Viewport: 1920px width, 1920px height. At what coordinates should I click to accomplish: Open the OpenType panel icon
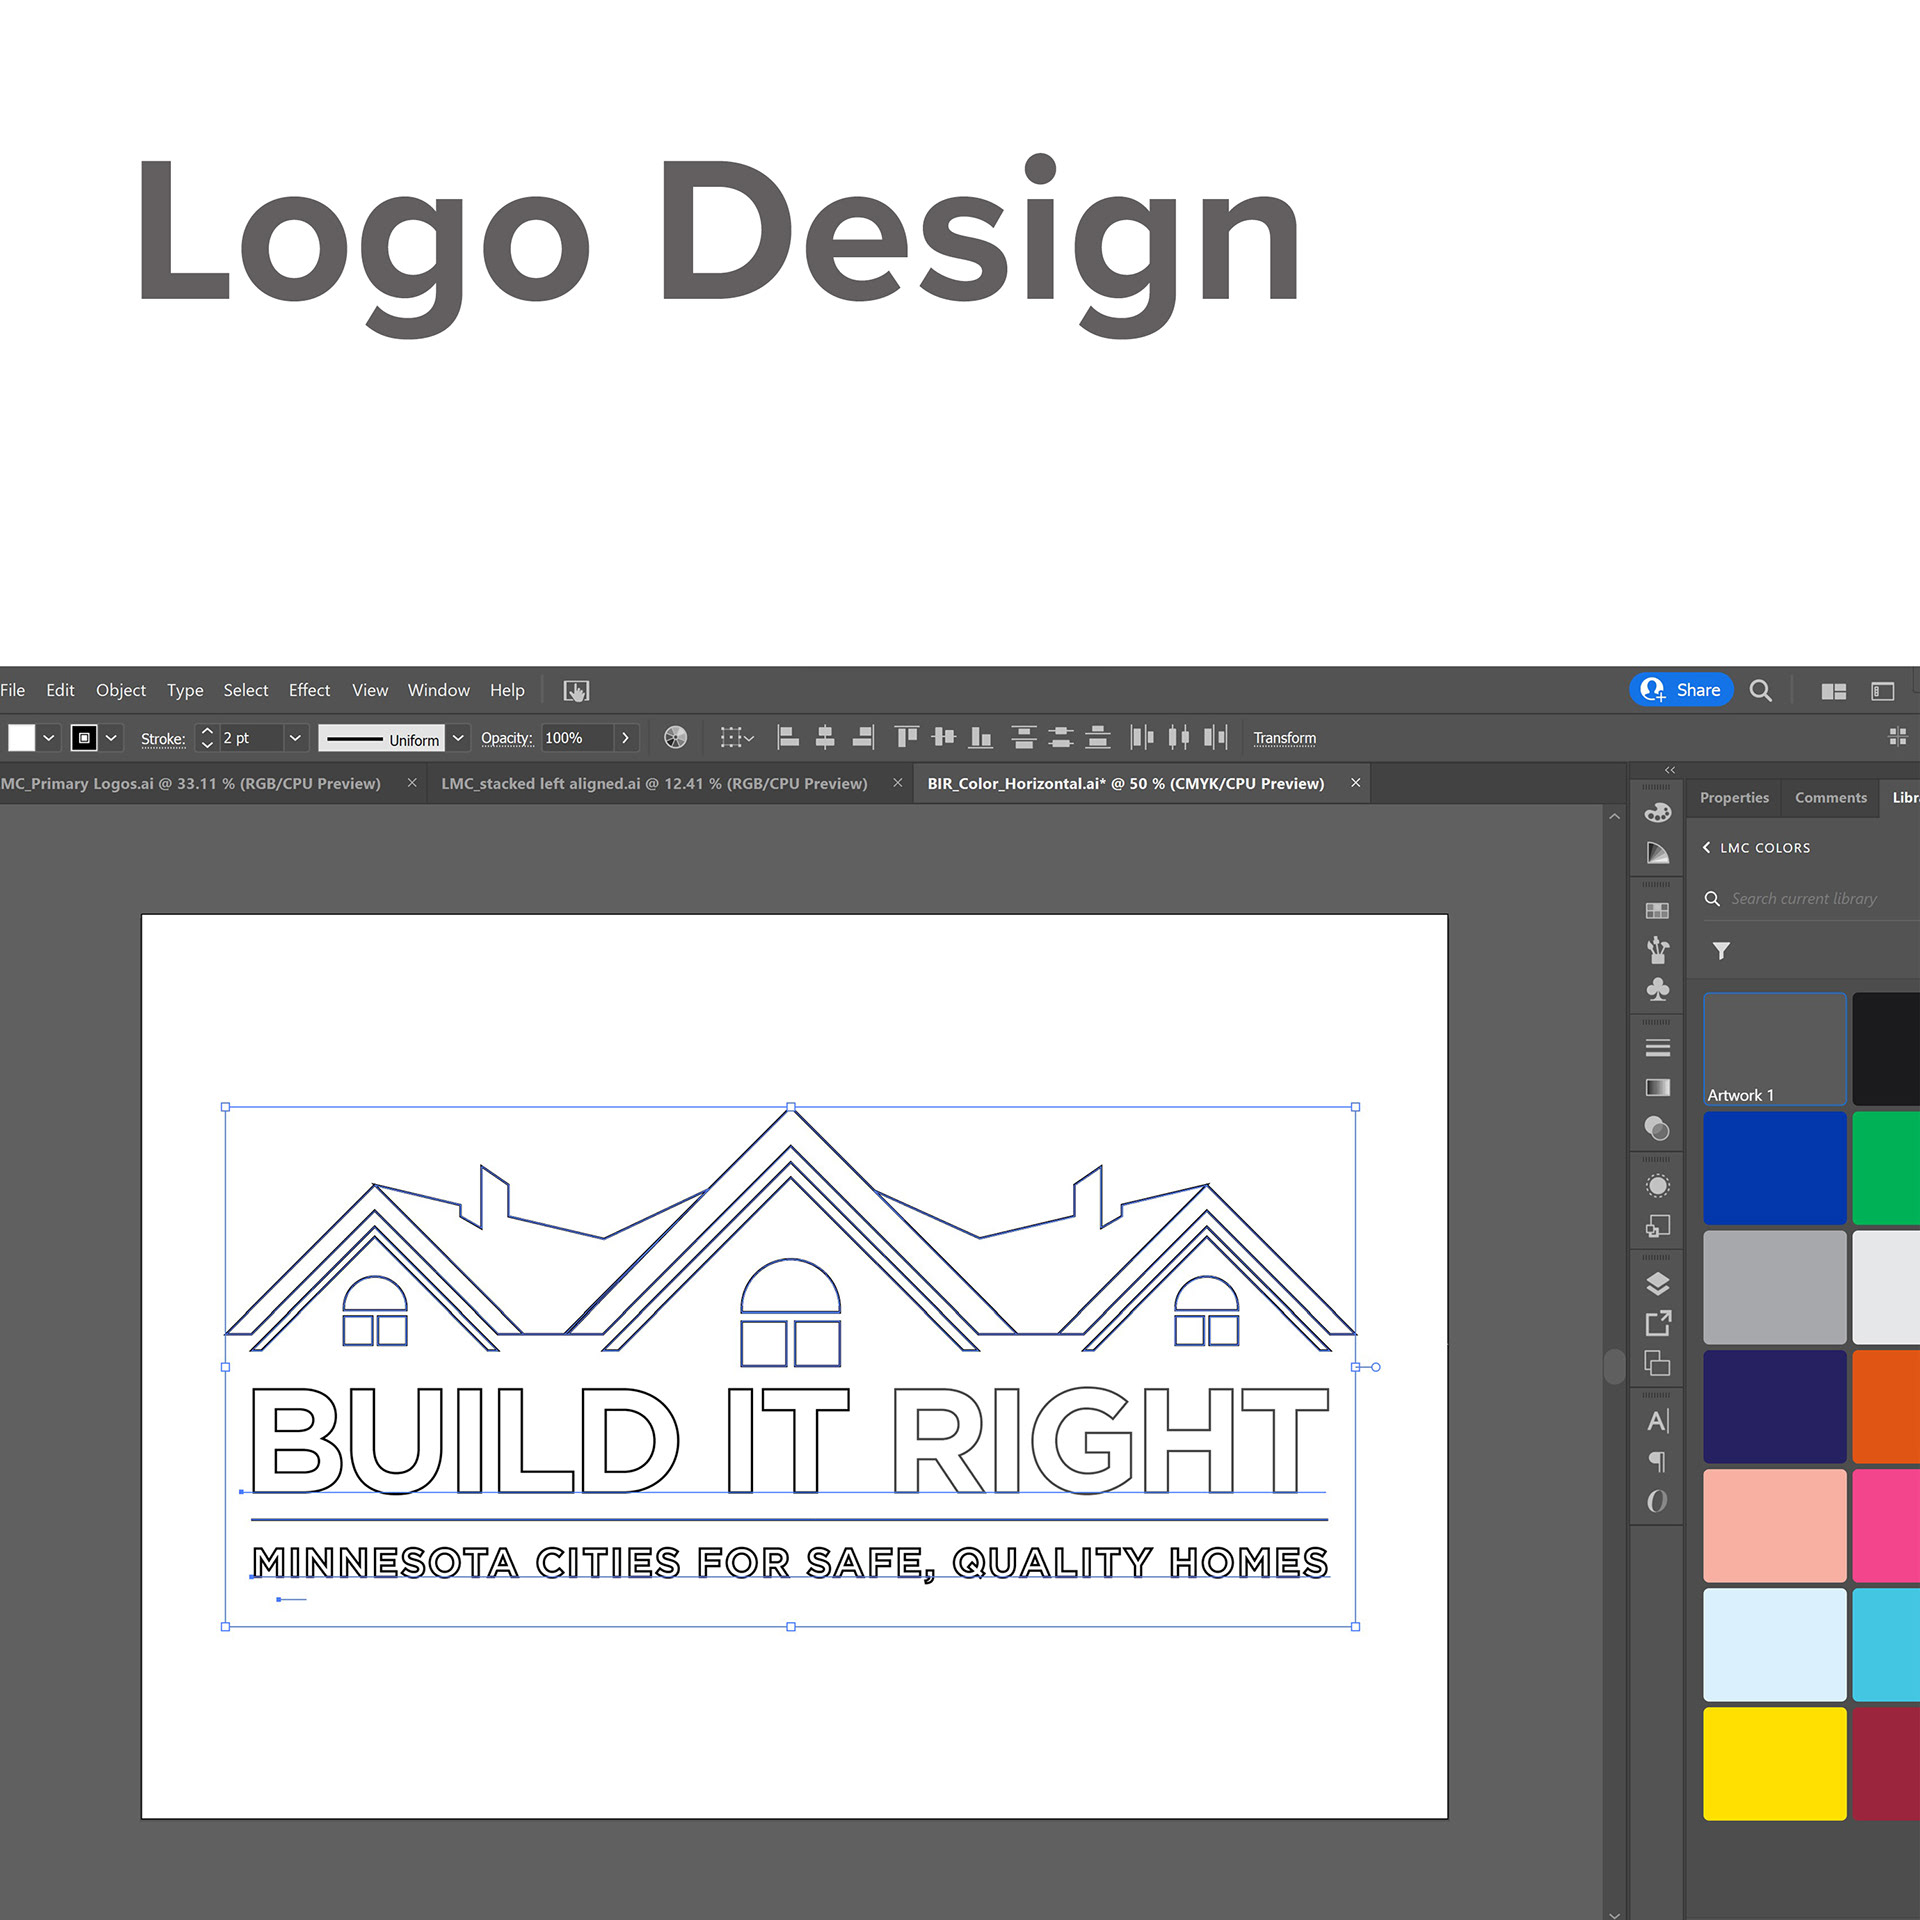click(x=1657, y=1501)
